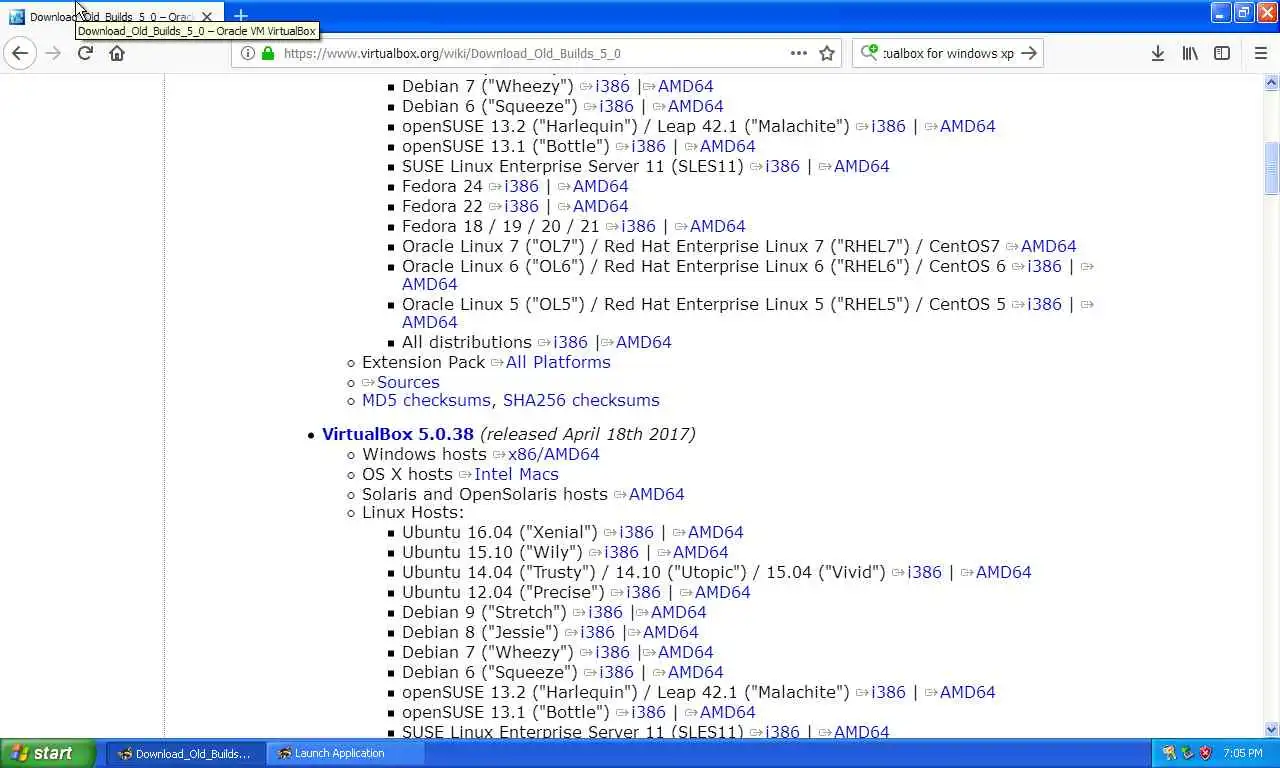Download Debian 9 Stretch i386 package
This screenshot has height=768, width=1280.
pyautogui.click(x=605, y=612)
